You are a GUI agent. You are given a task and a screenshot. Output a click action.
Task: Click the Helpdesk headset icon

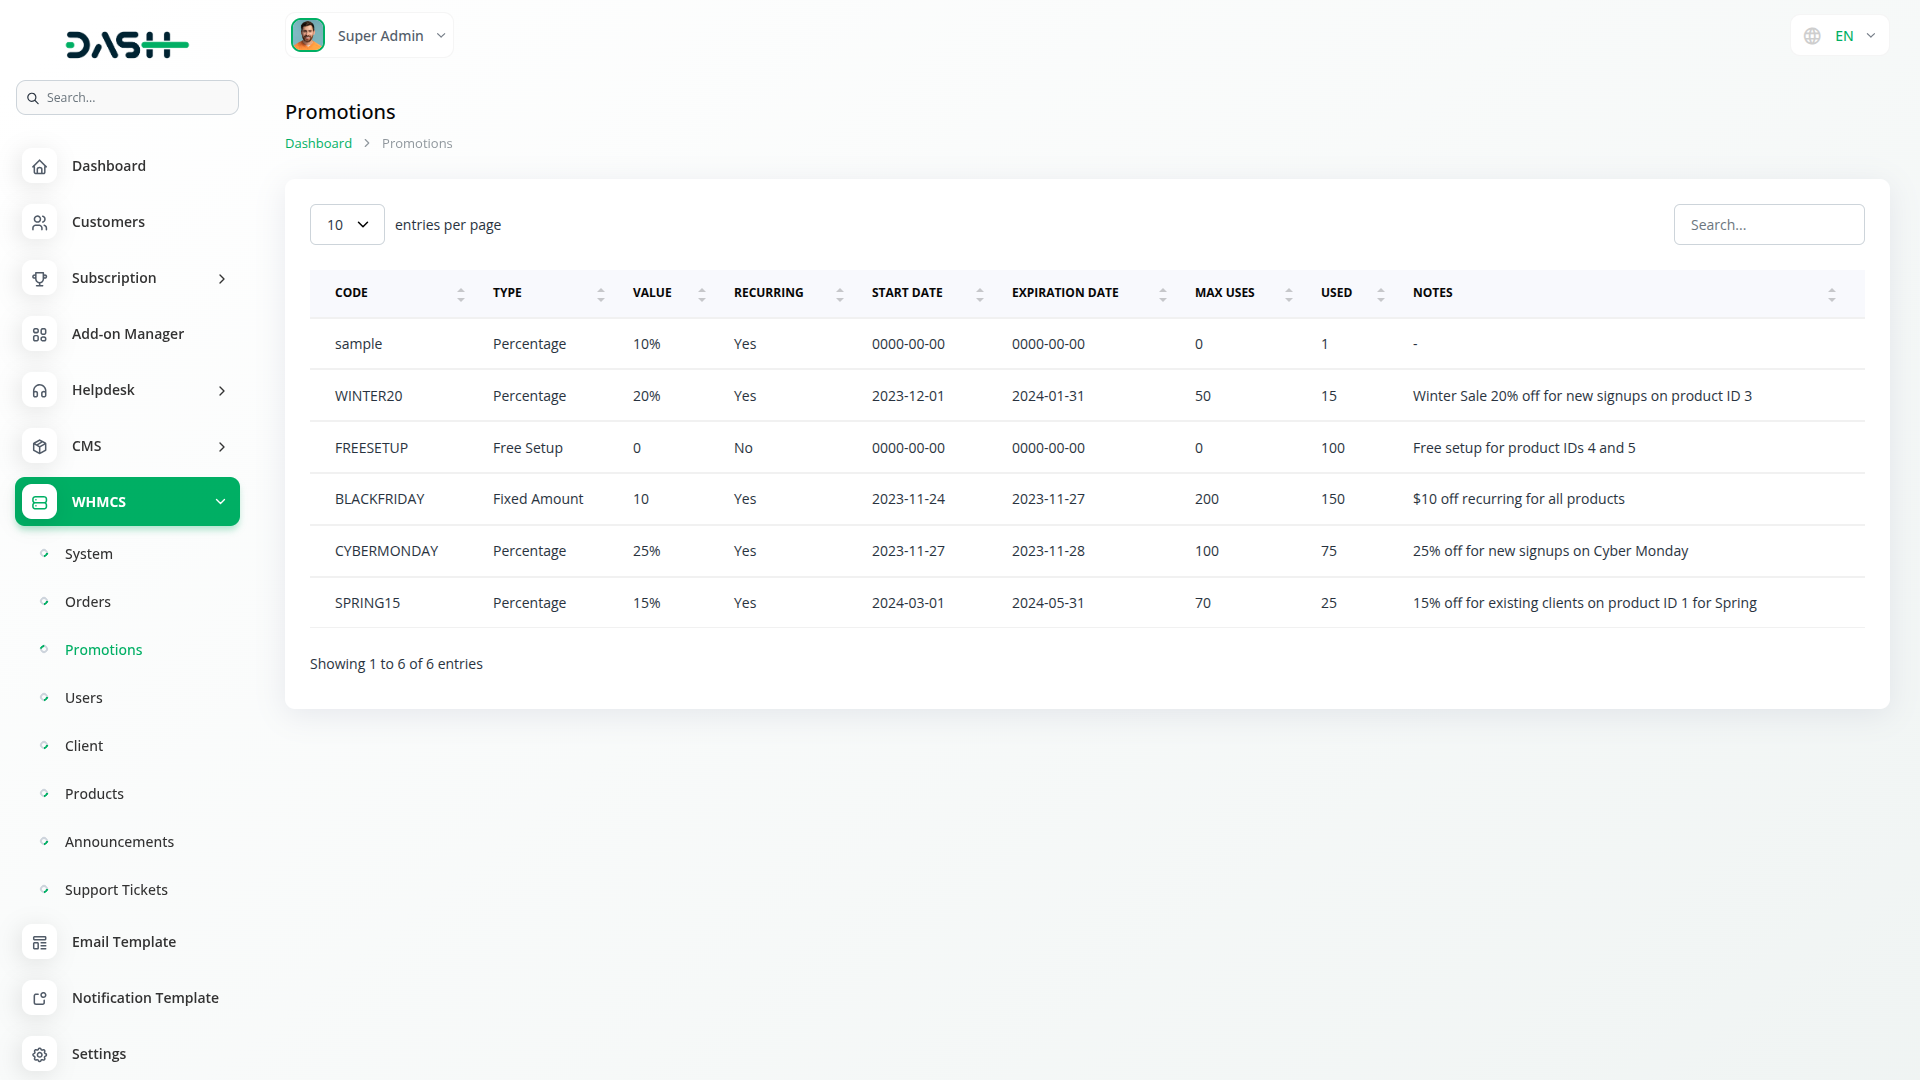(x=40, y=391)
